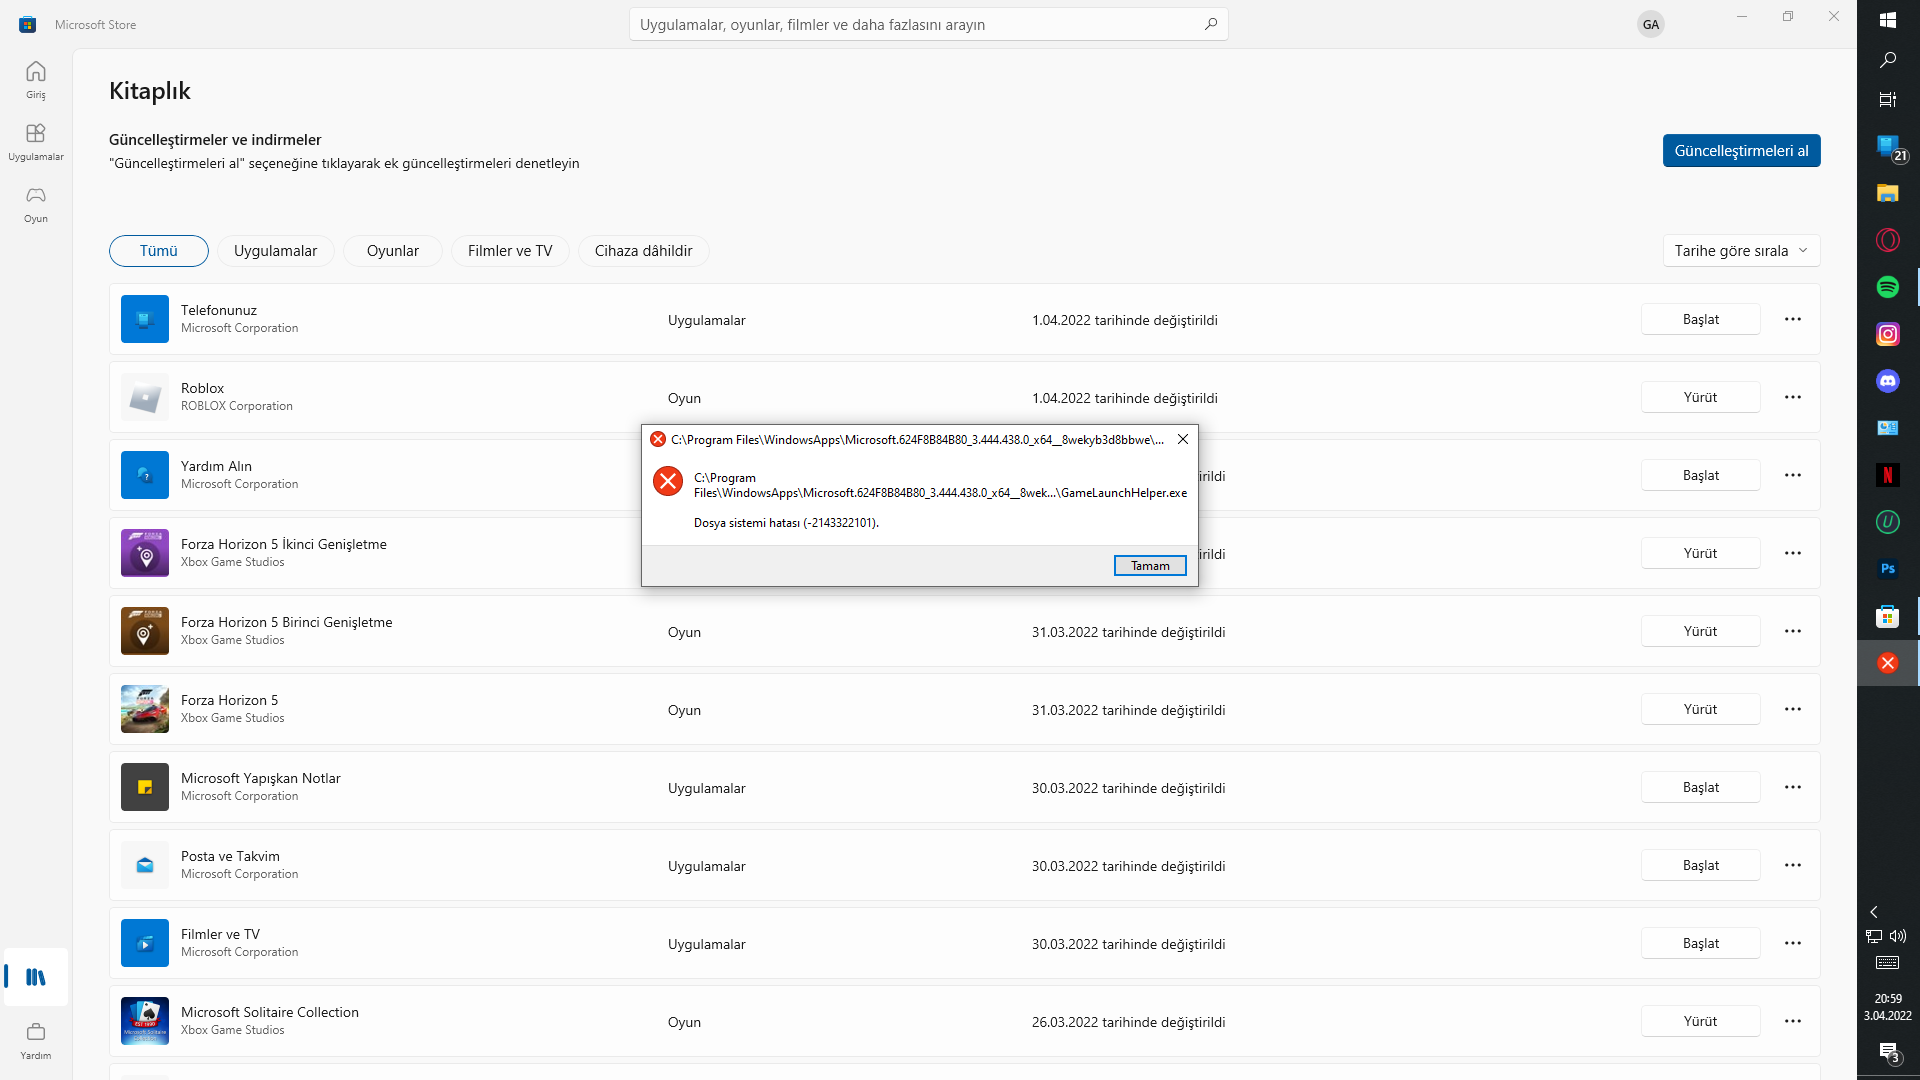Open Oyun section in sidebar
This screenshot has height=1080, width=1920.
(x=36, y=204)
